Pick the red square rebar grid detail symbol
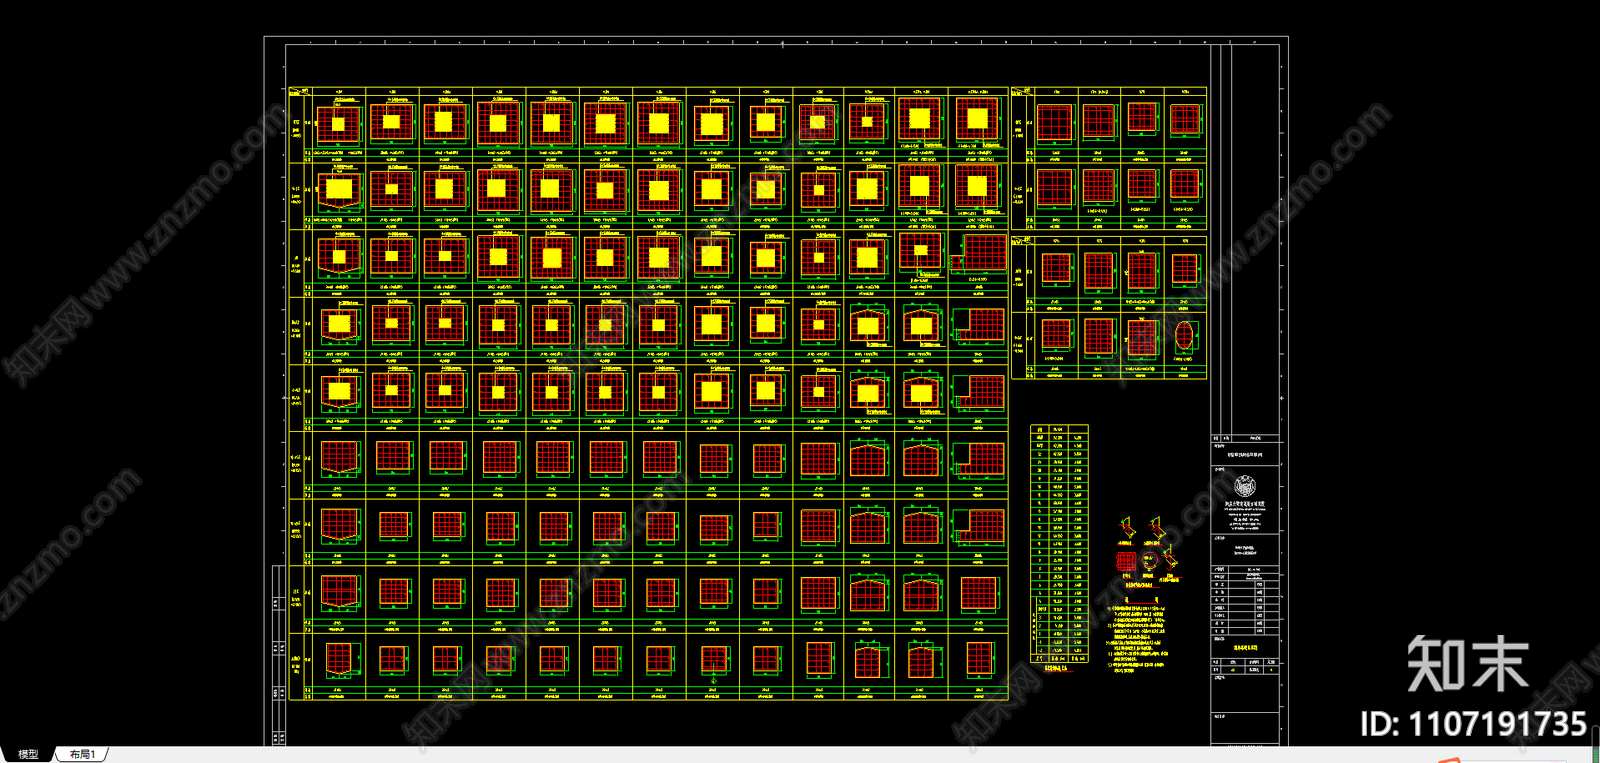This screenshot has width=1600, height=763. (x=1127, y=561)
